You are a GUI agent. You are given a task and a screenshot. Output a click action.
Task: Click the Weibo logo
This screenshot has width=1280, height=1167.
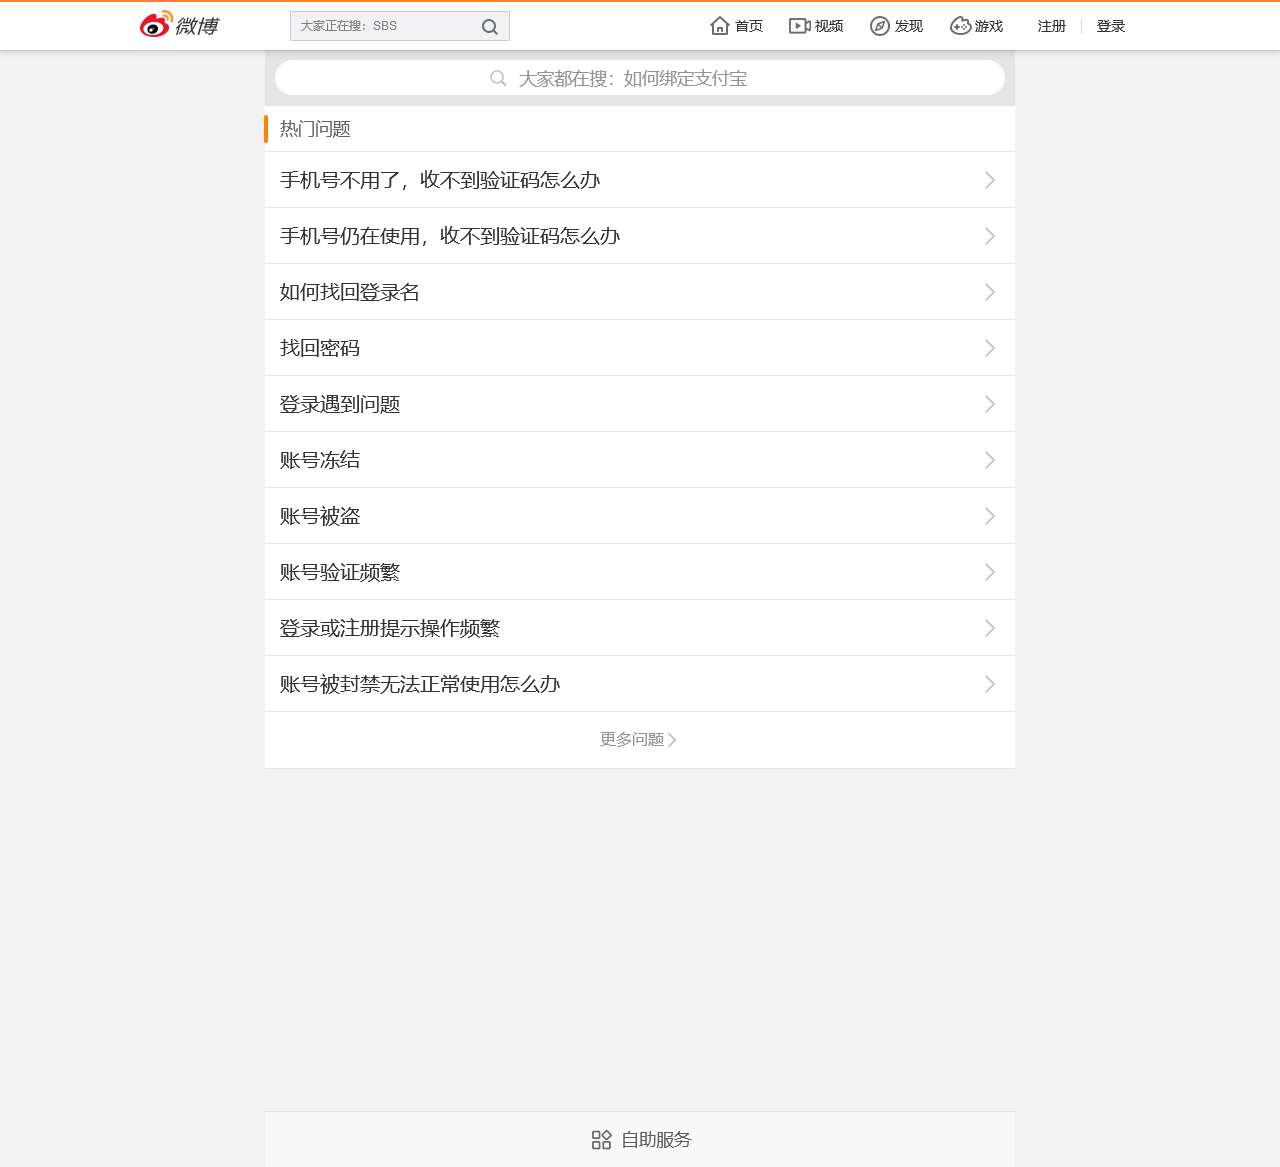(179, 25)
